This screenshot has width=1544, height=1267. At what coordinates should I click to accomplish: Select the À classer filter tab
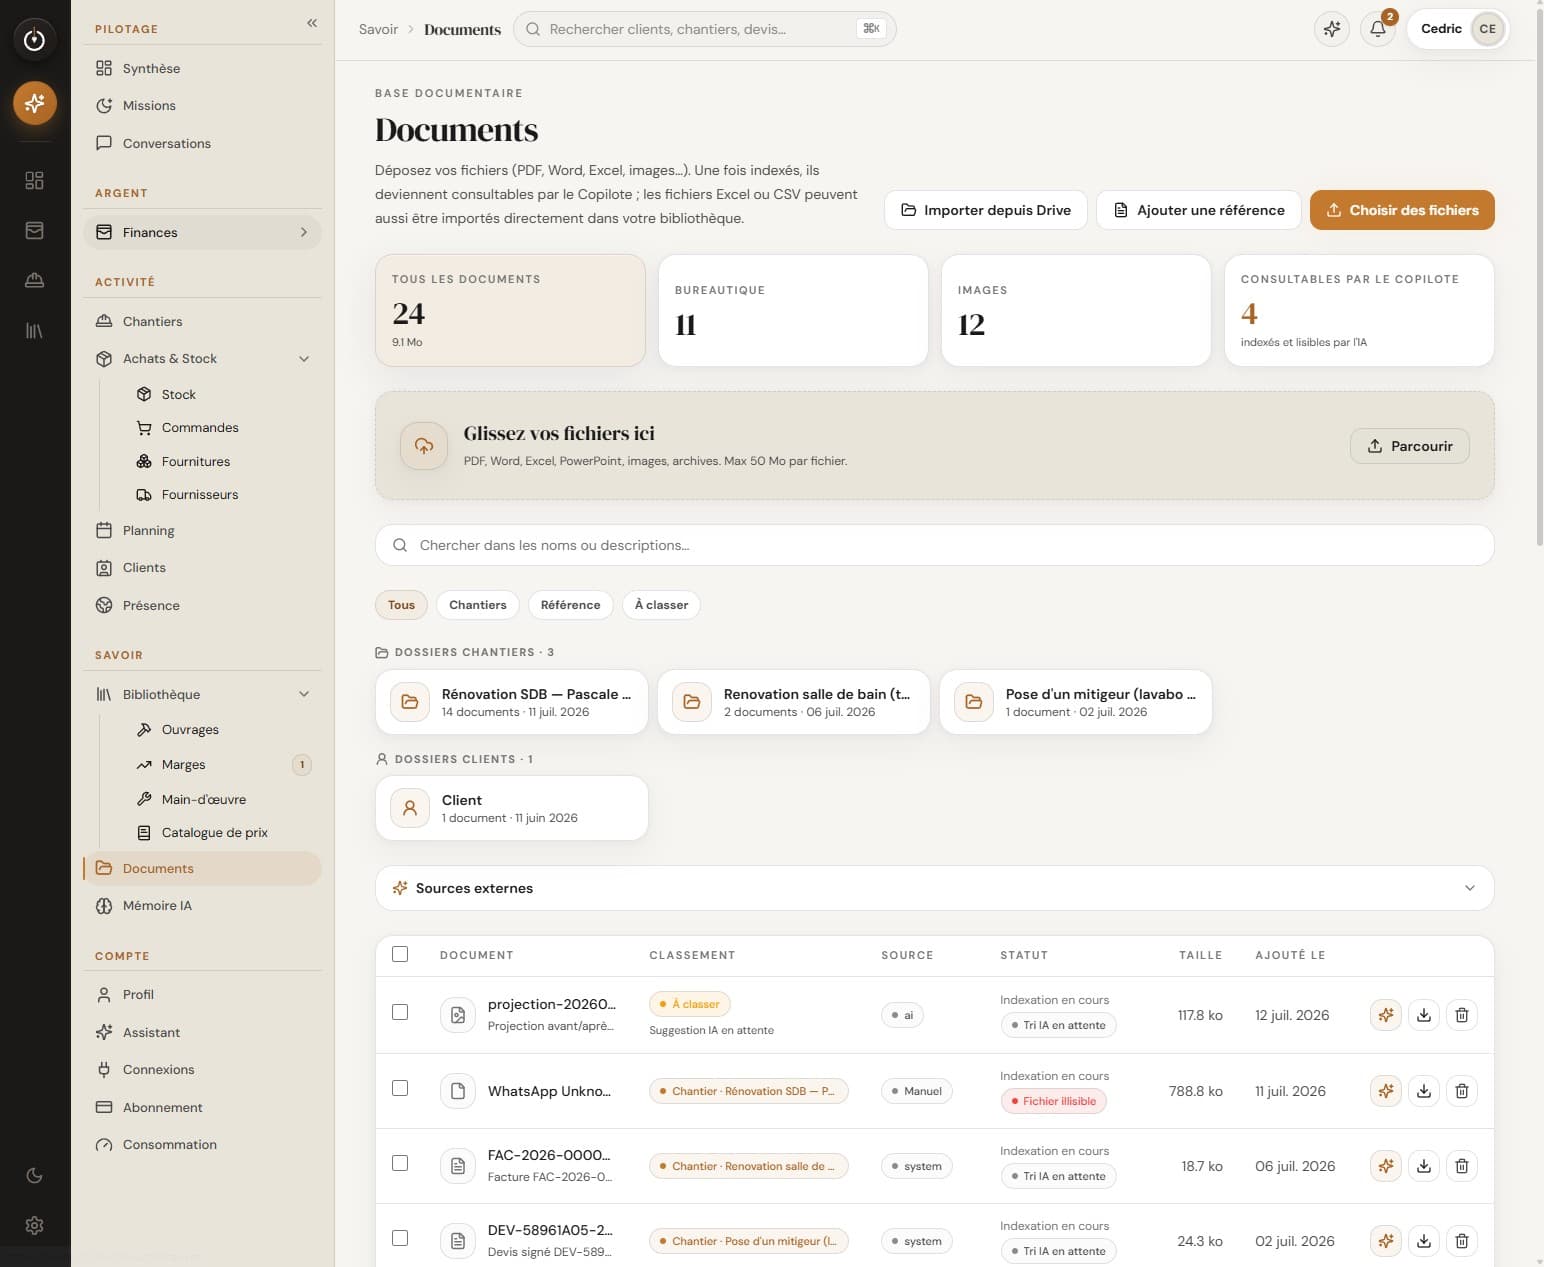click(x=661, y=605)
